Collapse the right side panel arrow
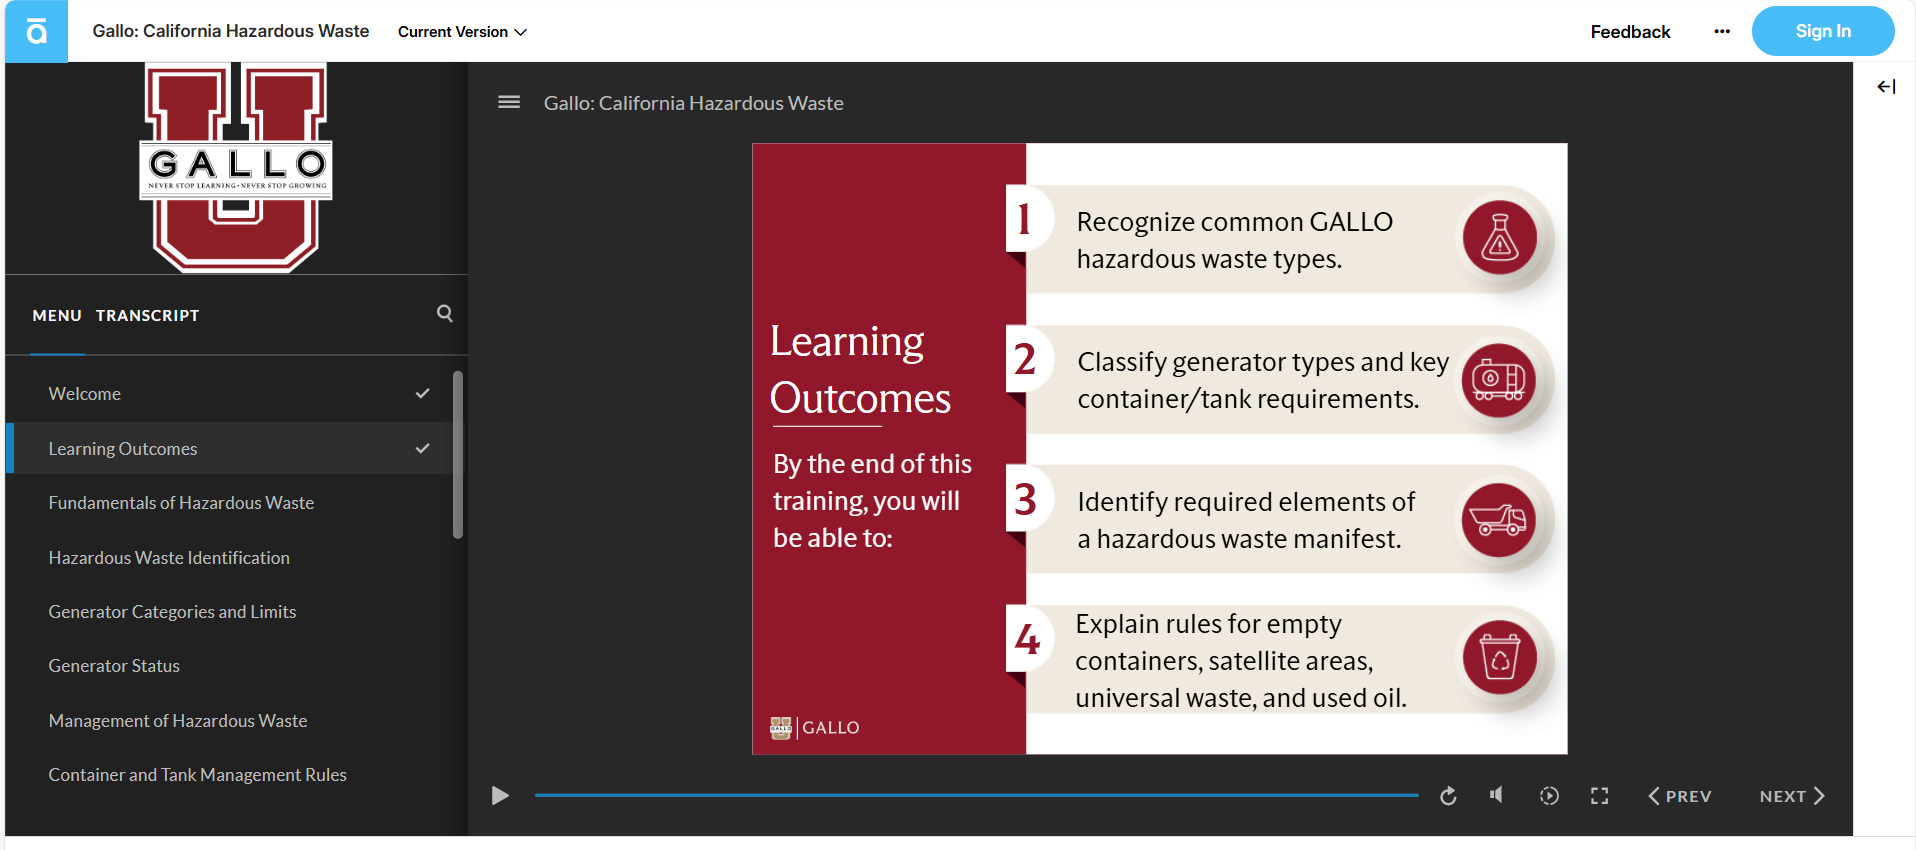Image resolution: width=1916 pixels, height=850 pixels. click(x=1886, y=87)
